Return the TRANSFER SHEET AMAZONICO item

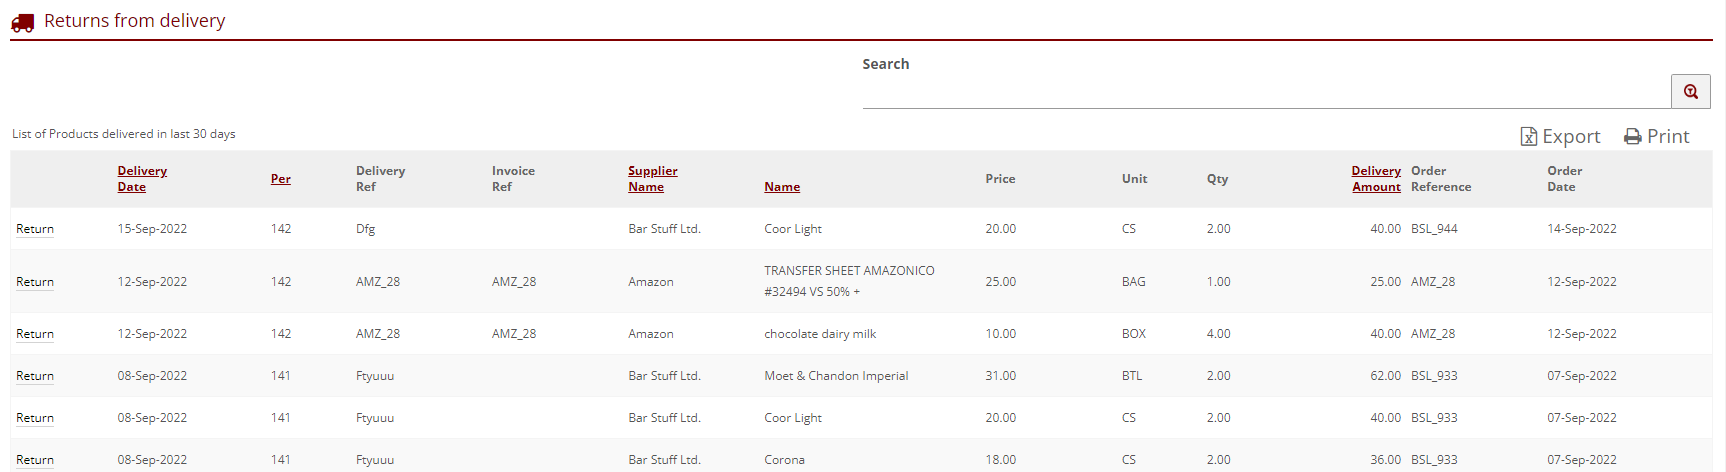35,282
